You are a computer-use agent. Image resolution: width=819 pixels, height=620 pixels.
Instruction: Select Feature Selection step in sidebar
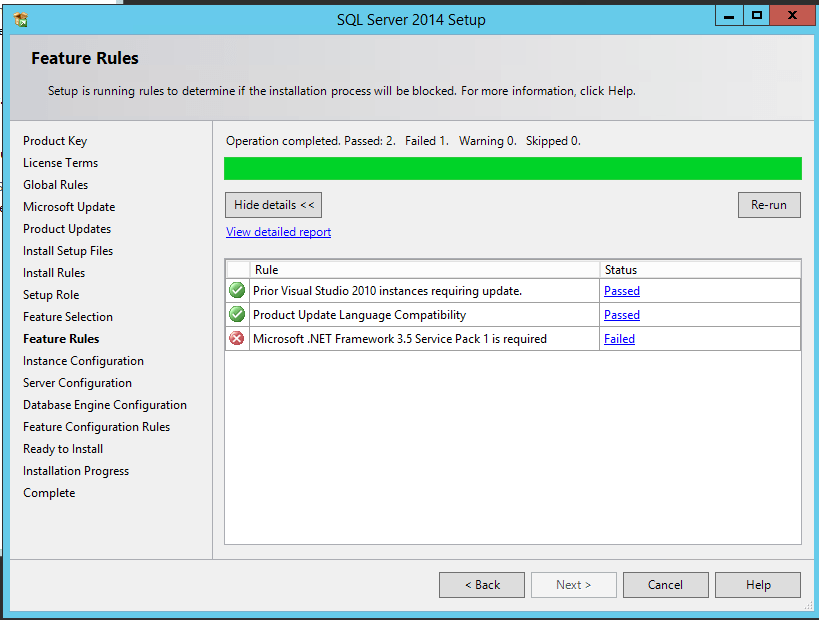[x=68, y=317]
